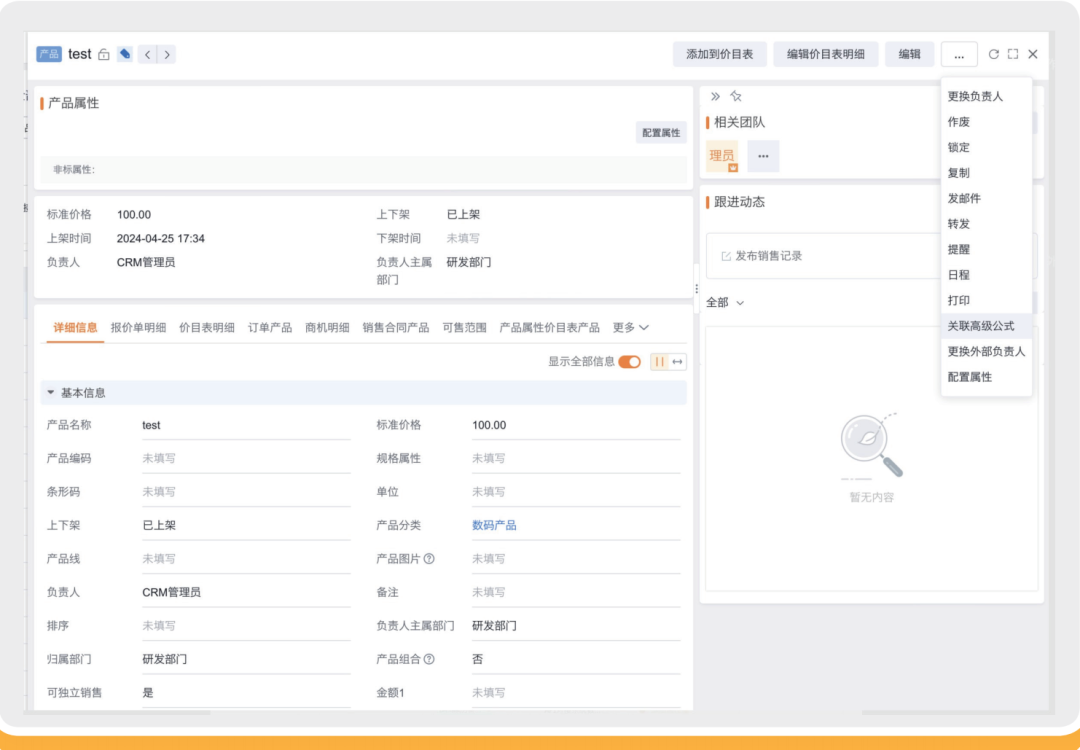Refresh the product detail page
Screen dimensions: 1080x750
click(993, 54)
